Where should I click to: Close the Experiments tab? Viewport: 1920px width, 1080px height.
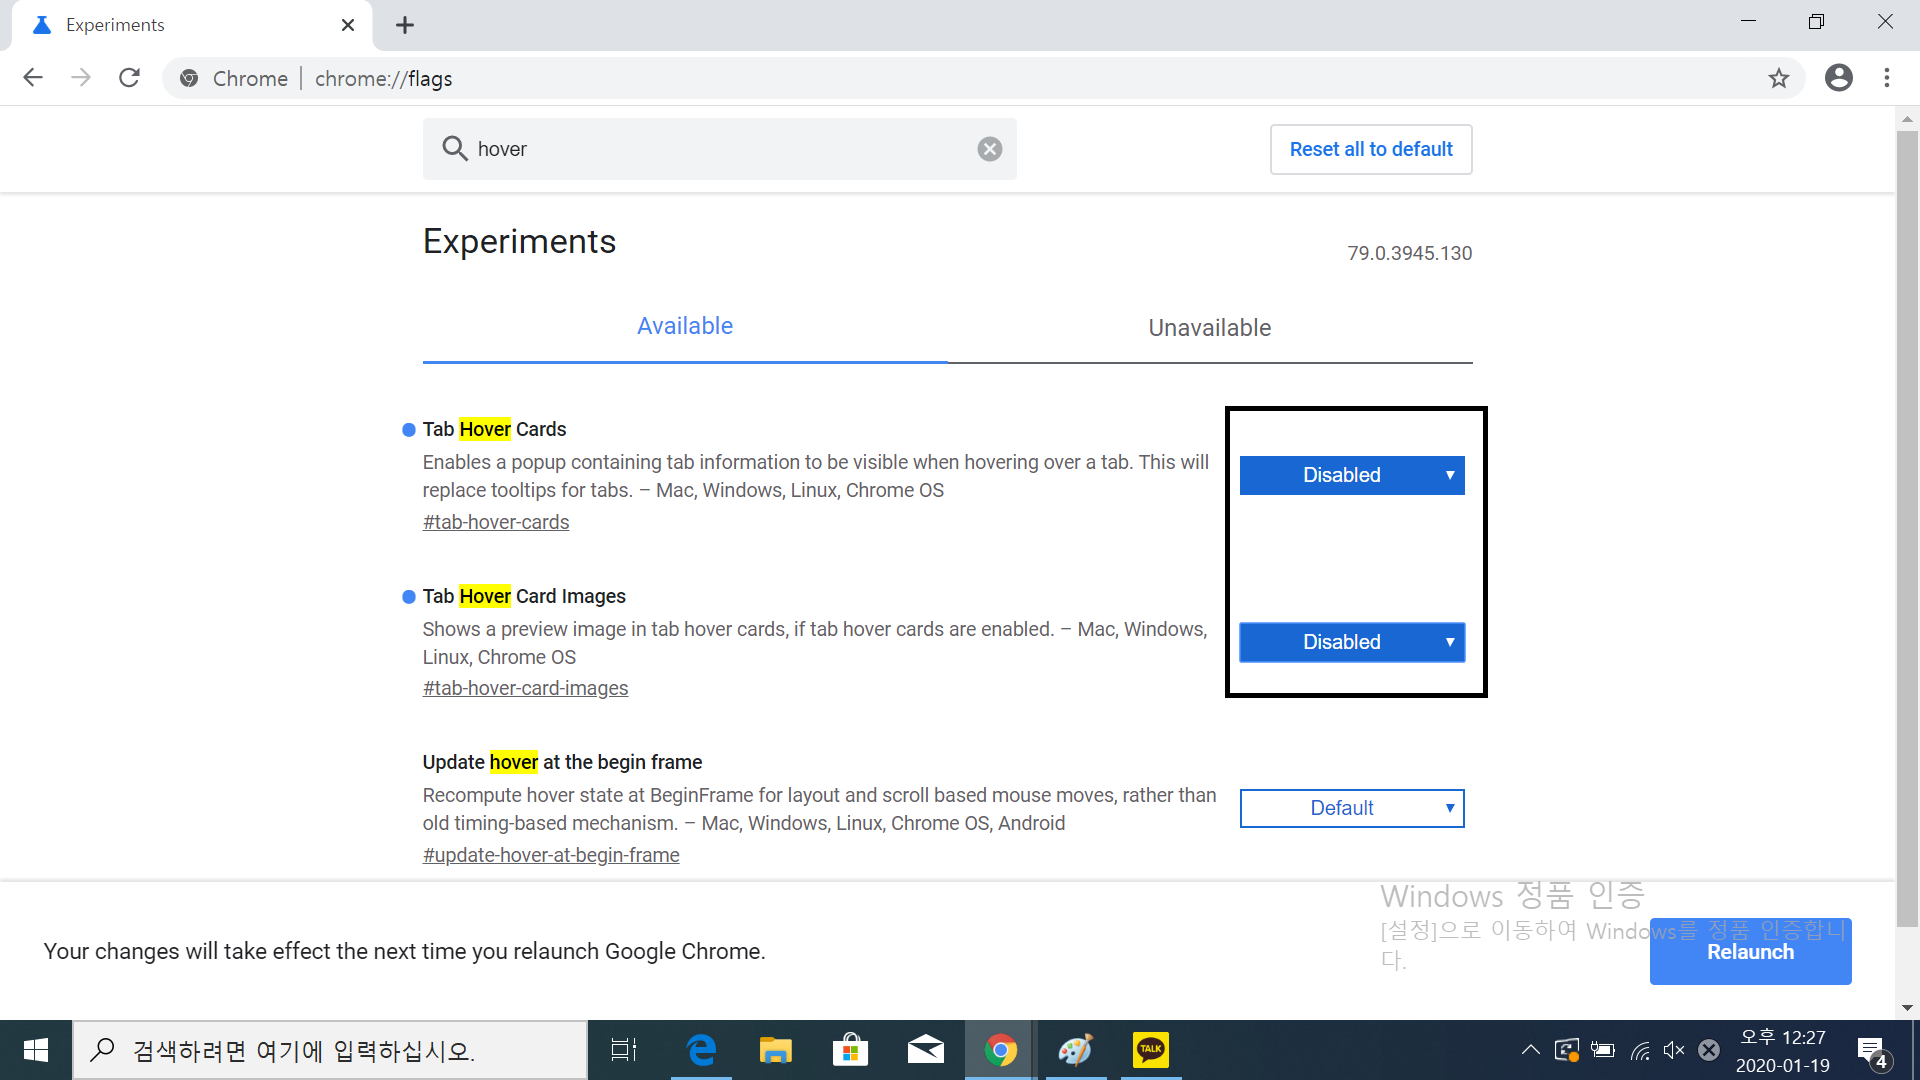[348, 25]
